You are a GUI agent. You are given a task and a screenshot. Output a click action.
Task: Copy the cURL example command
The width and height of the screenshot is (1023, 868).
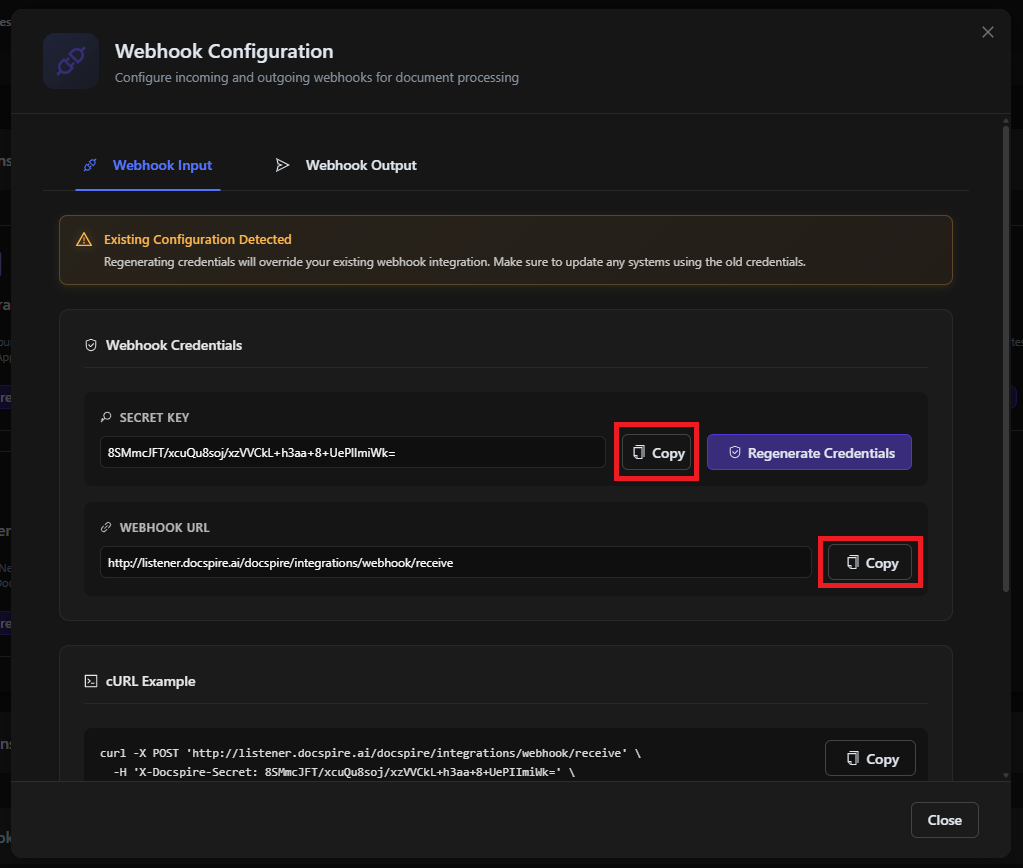pos(870,759)
